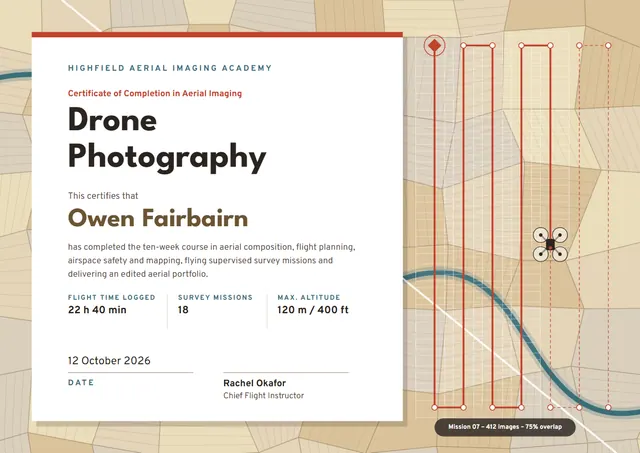This screenshot has height=453, width=640.
Task: Click the survey missions value 18
Action: (183, 310)
